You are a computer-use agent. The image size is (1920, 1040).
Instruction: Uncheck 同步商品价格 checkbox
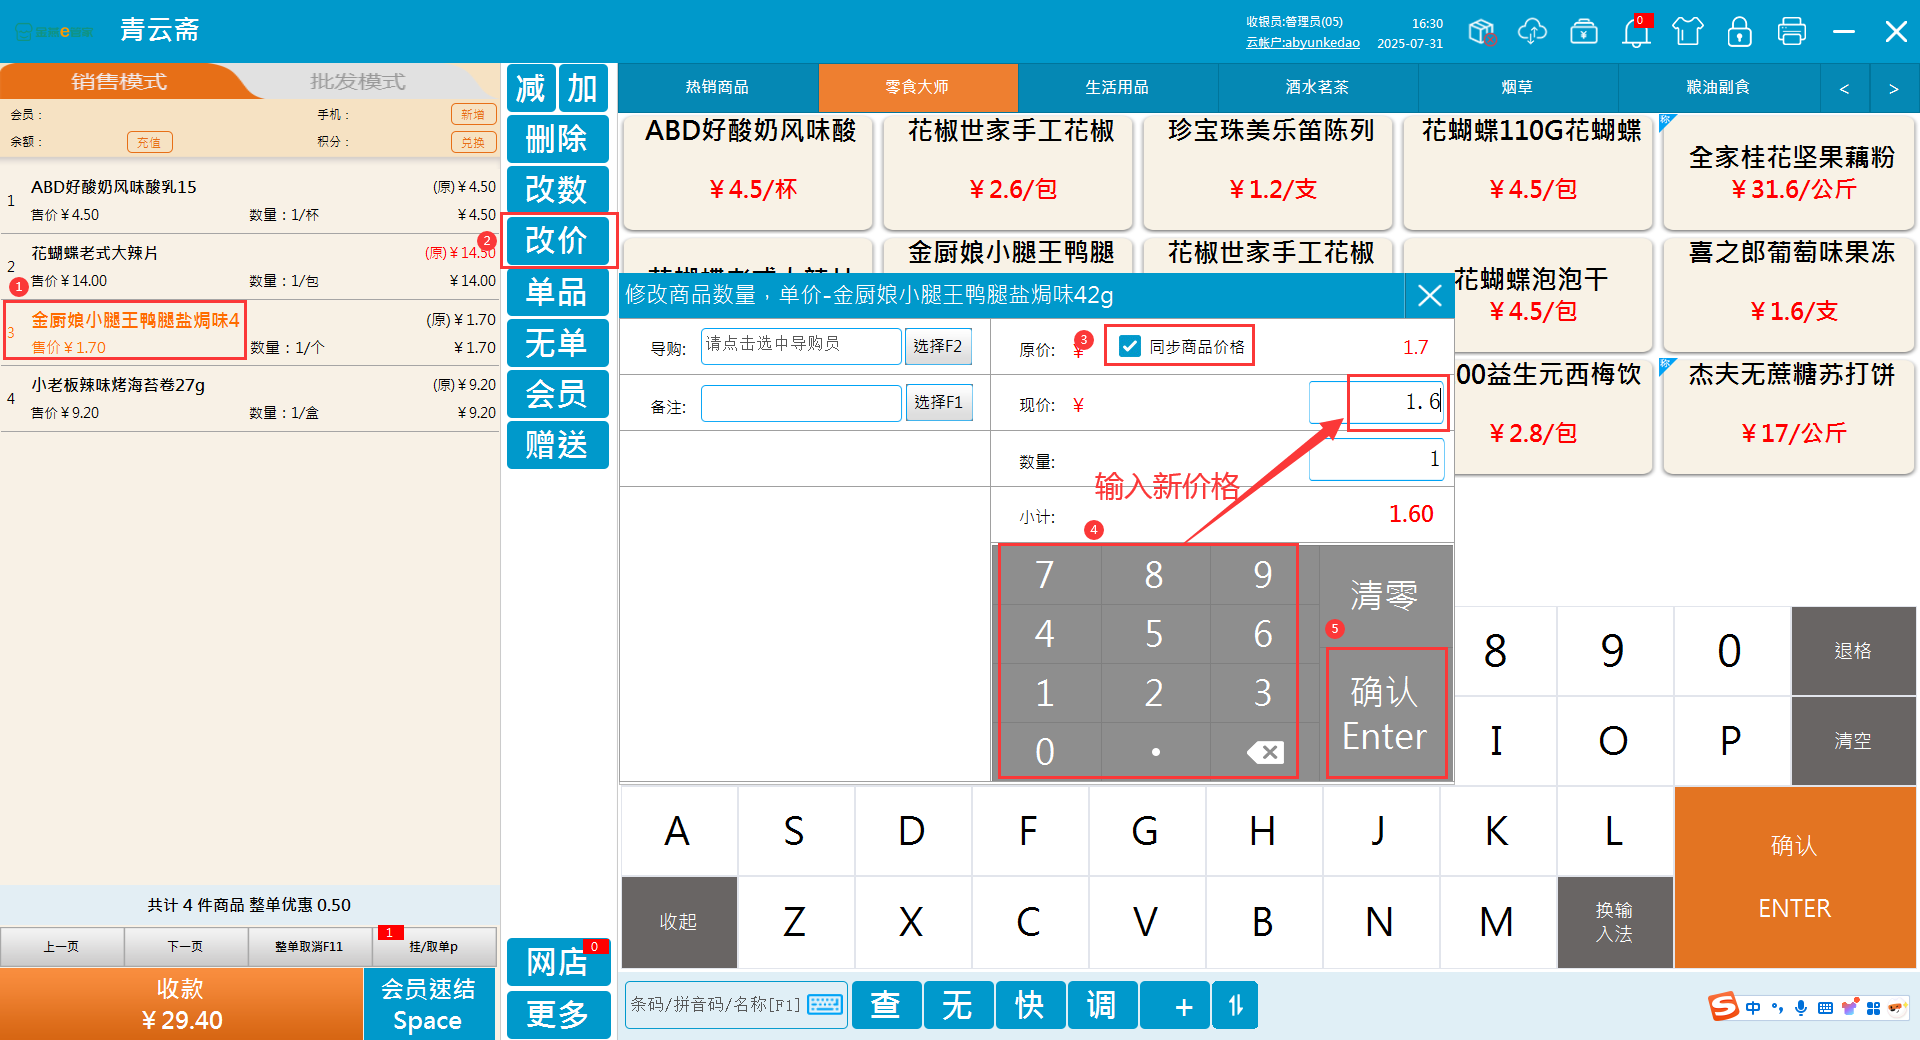(x=1130, y=346)
